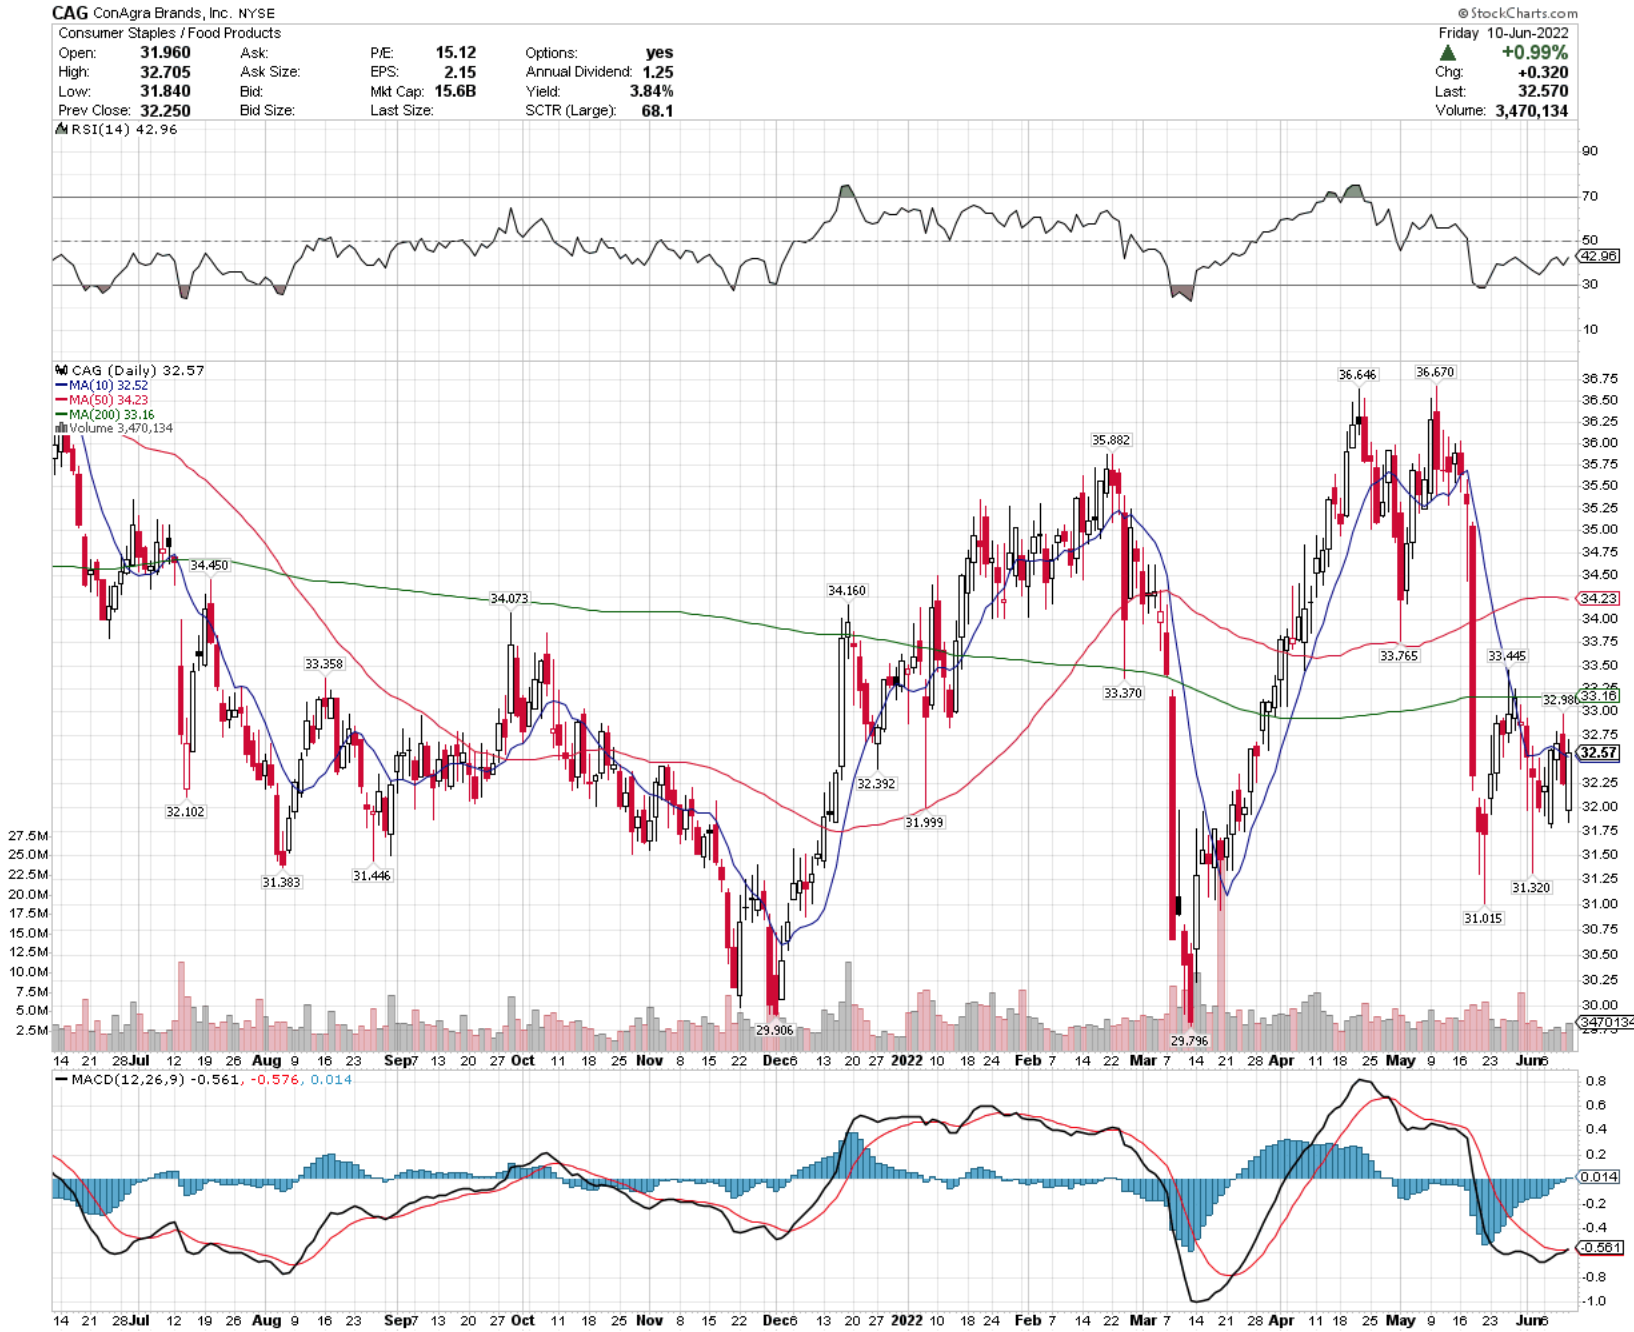Click the Open value 31.960

tap(165, 53)
